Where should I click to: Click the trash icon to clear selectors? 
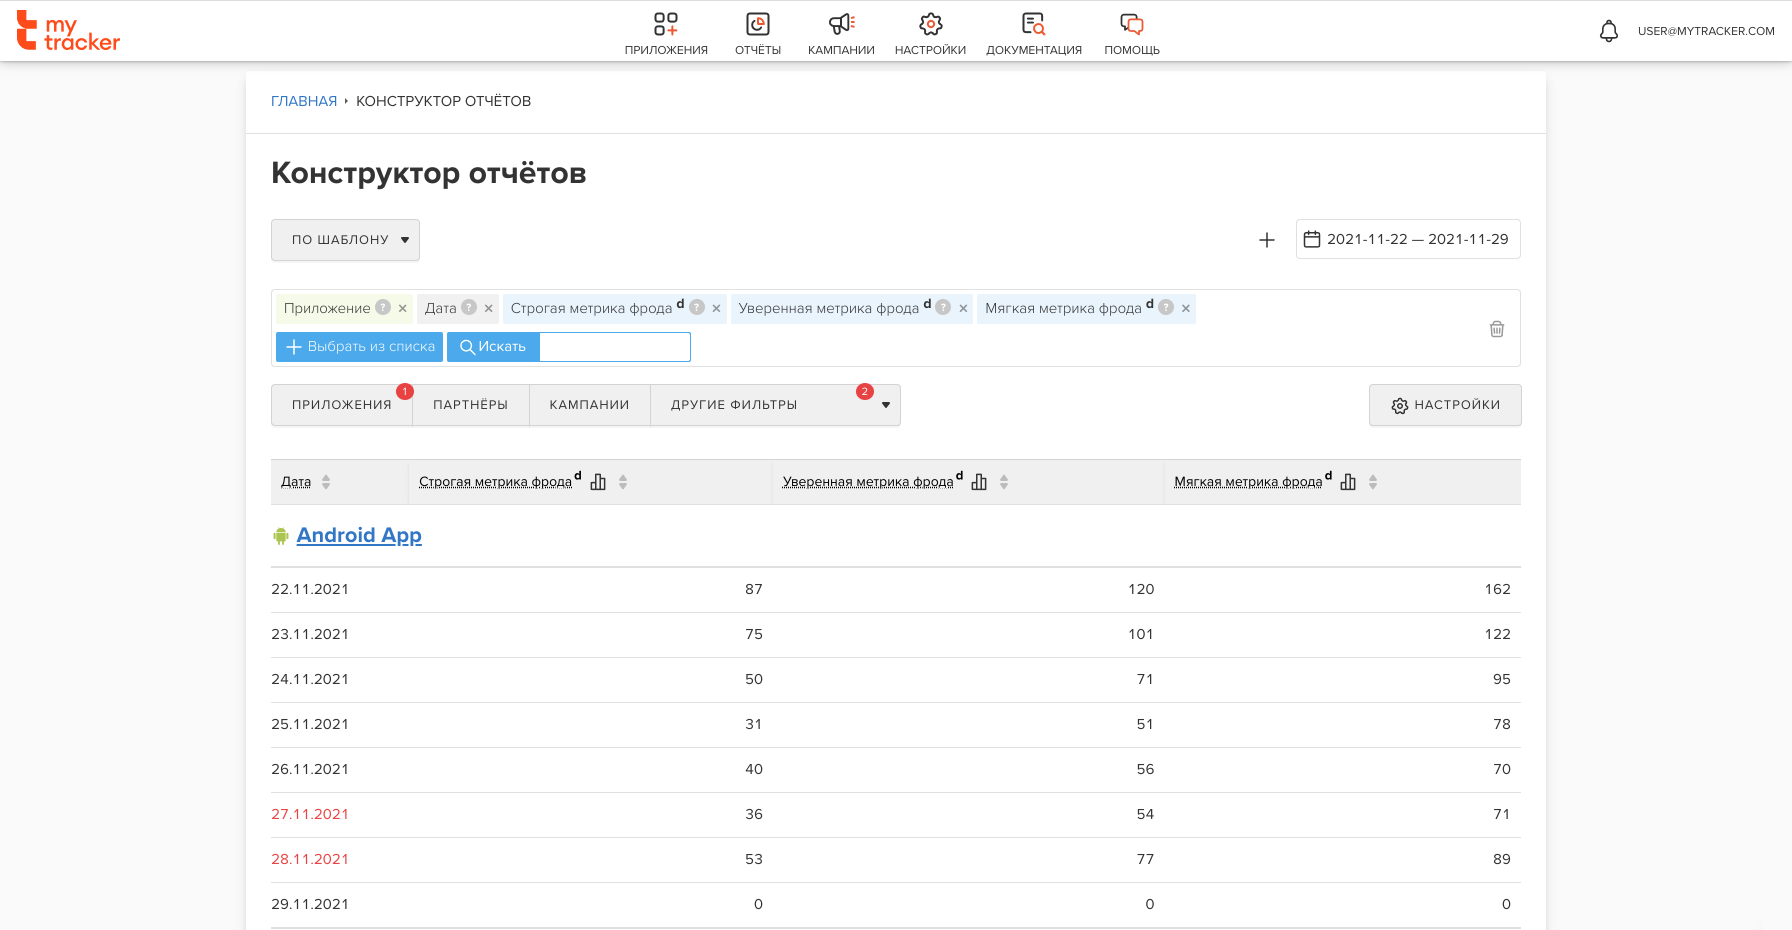[x=1496, y=329]
